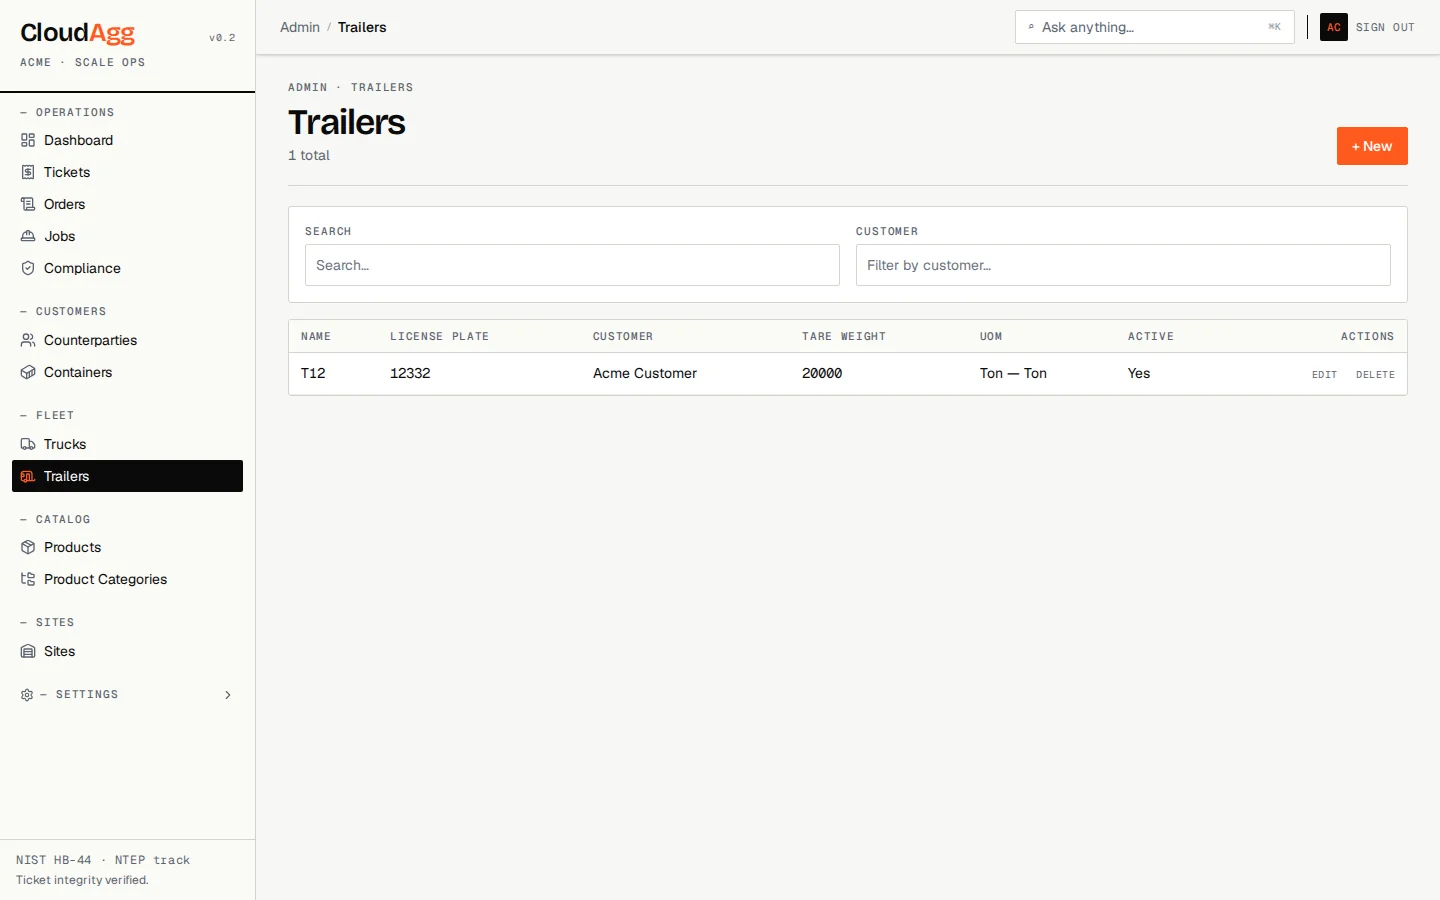
Task: Click the Sign Out link
Action: (x=1385, y=27)
